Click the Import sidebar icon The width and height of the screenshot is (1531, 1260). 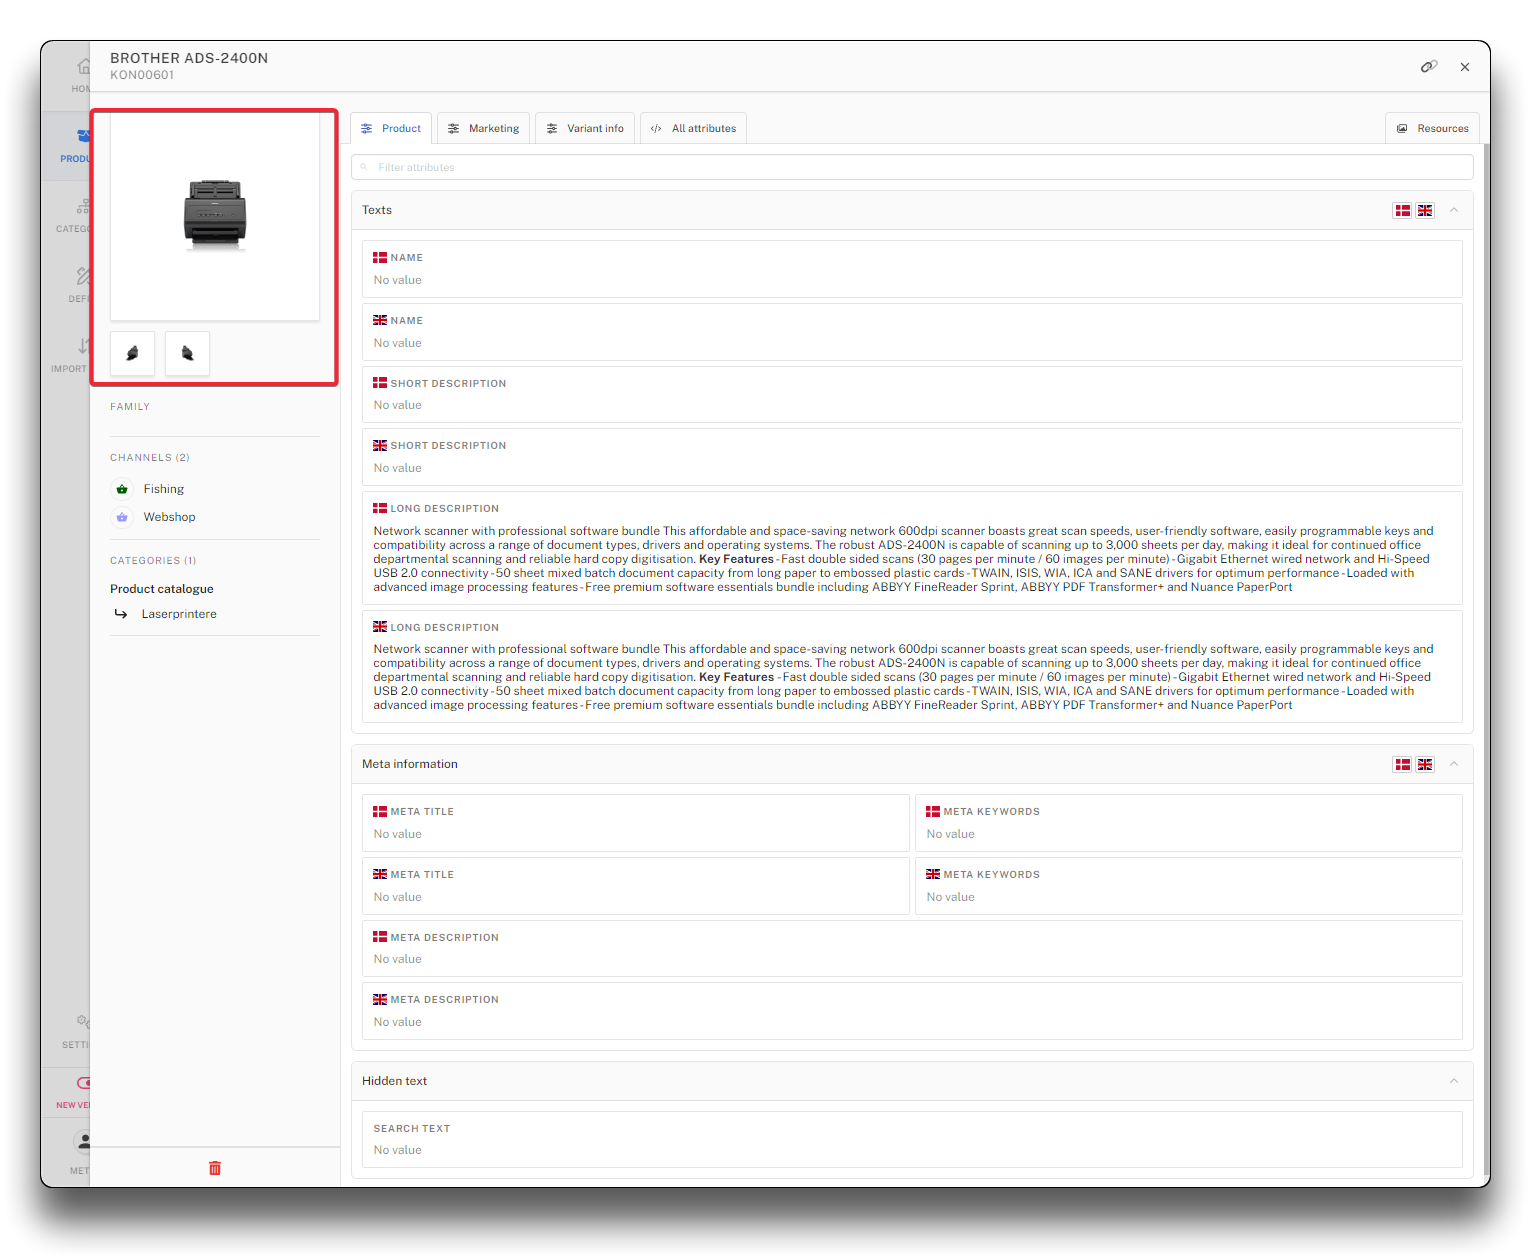click(x=81, y=347)
